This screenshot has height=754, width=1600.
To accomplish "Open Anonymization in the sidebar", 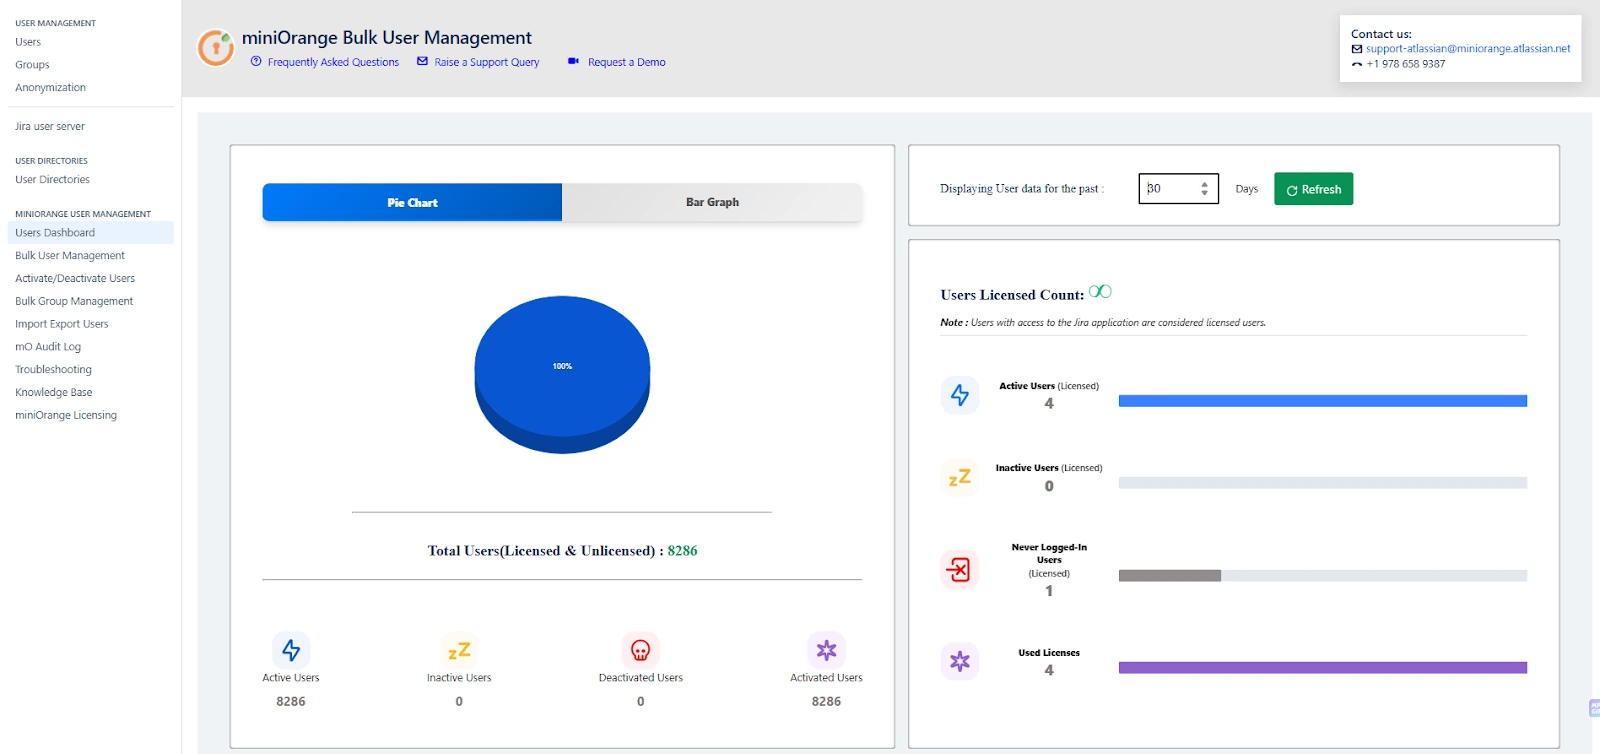I will click(x=50, y=88).
